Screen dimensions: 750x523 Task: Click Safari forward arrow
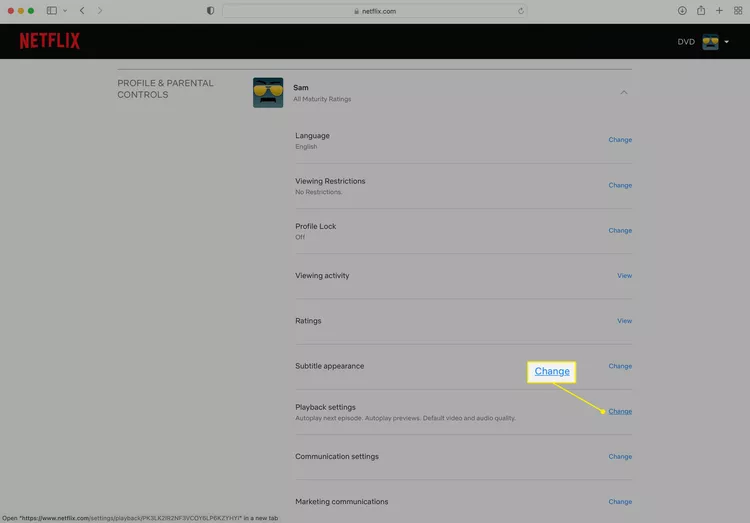click(x=99, y=10)
